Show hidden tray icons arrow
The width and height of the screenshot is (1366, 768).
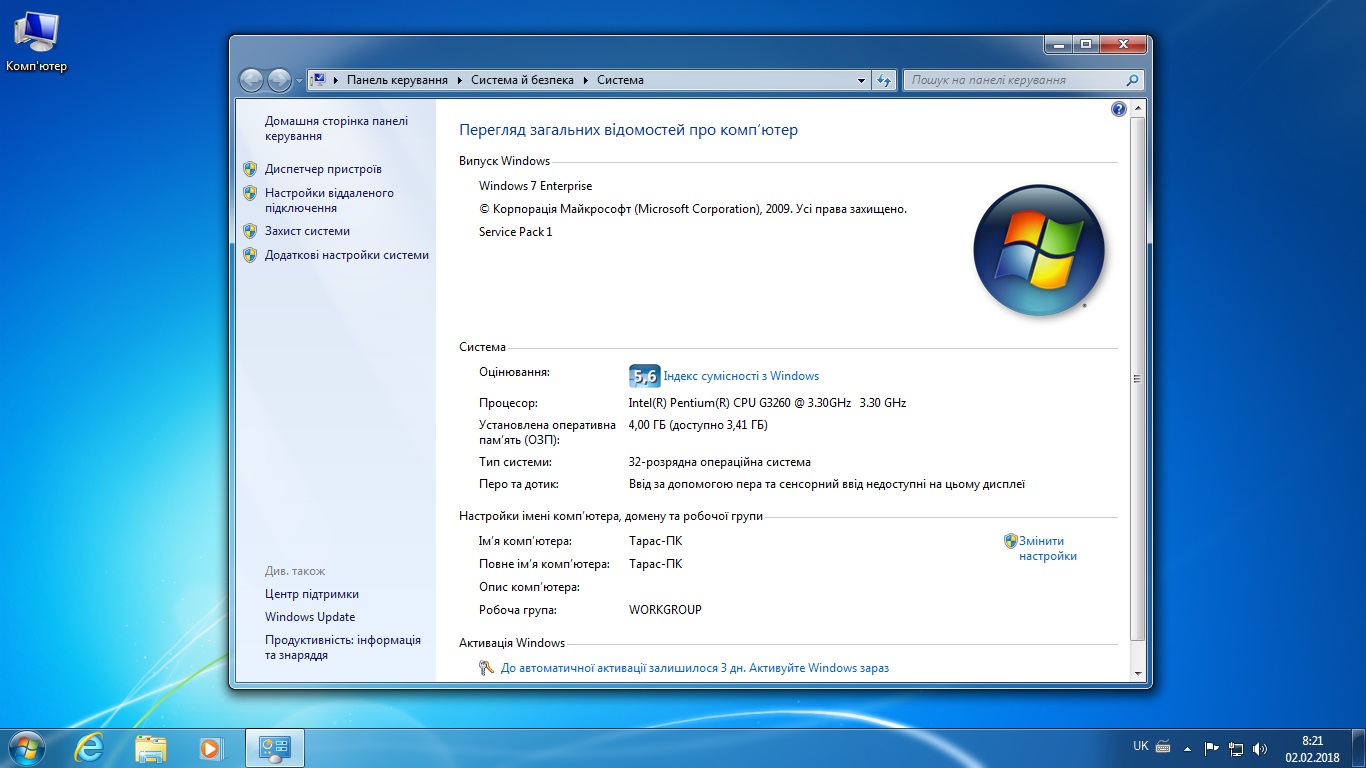pos(1188,747)
